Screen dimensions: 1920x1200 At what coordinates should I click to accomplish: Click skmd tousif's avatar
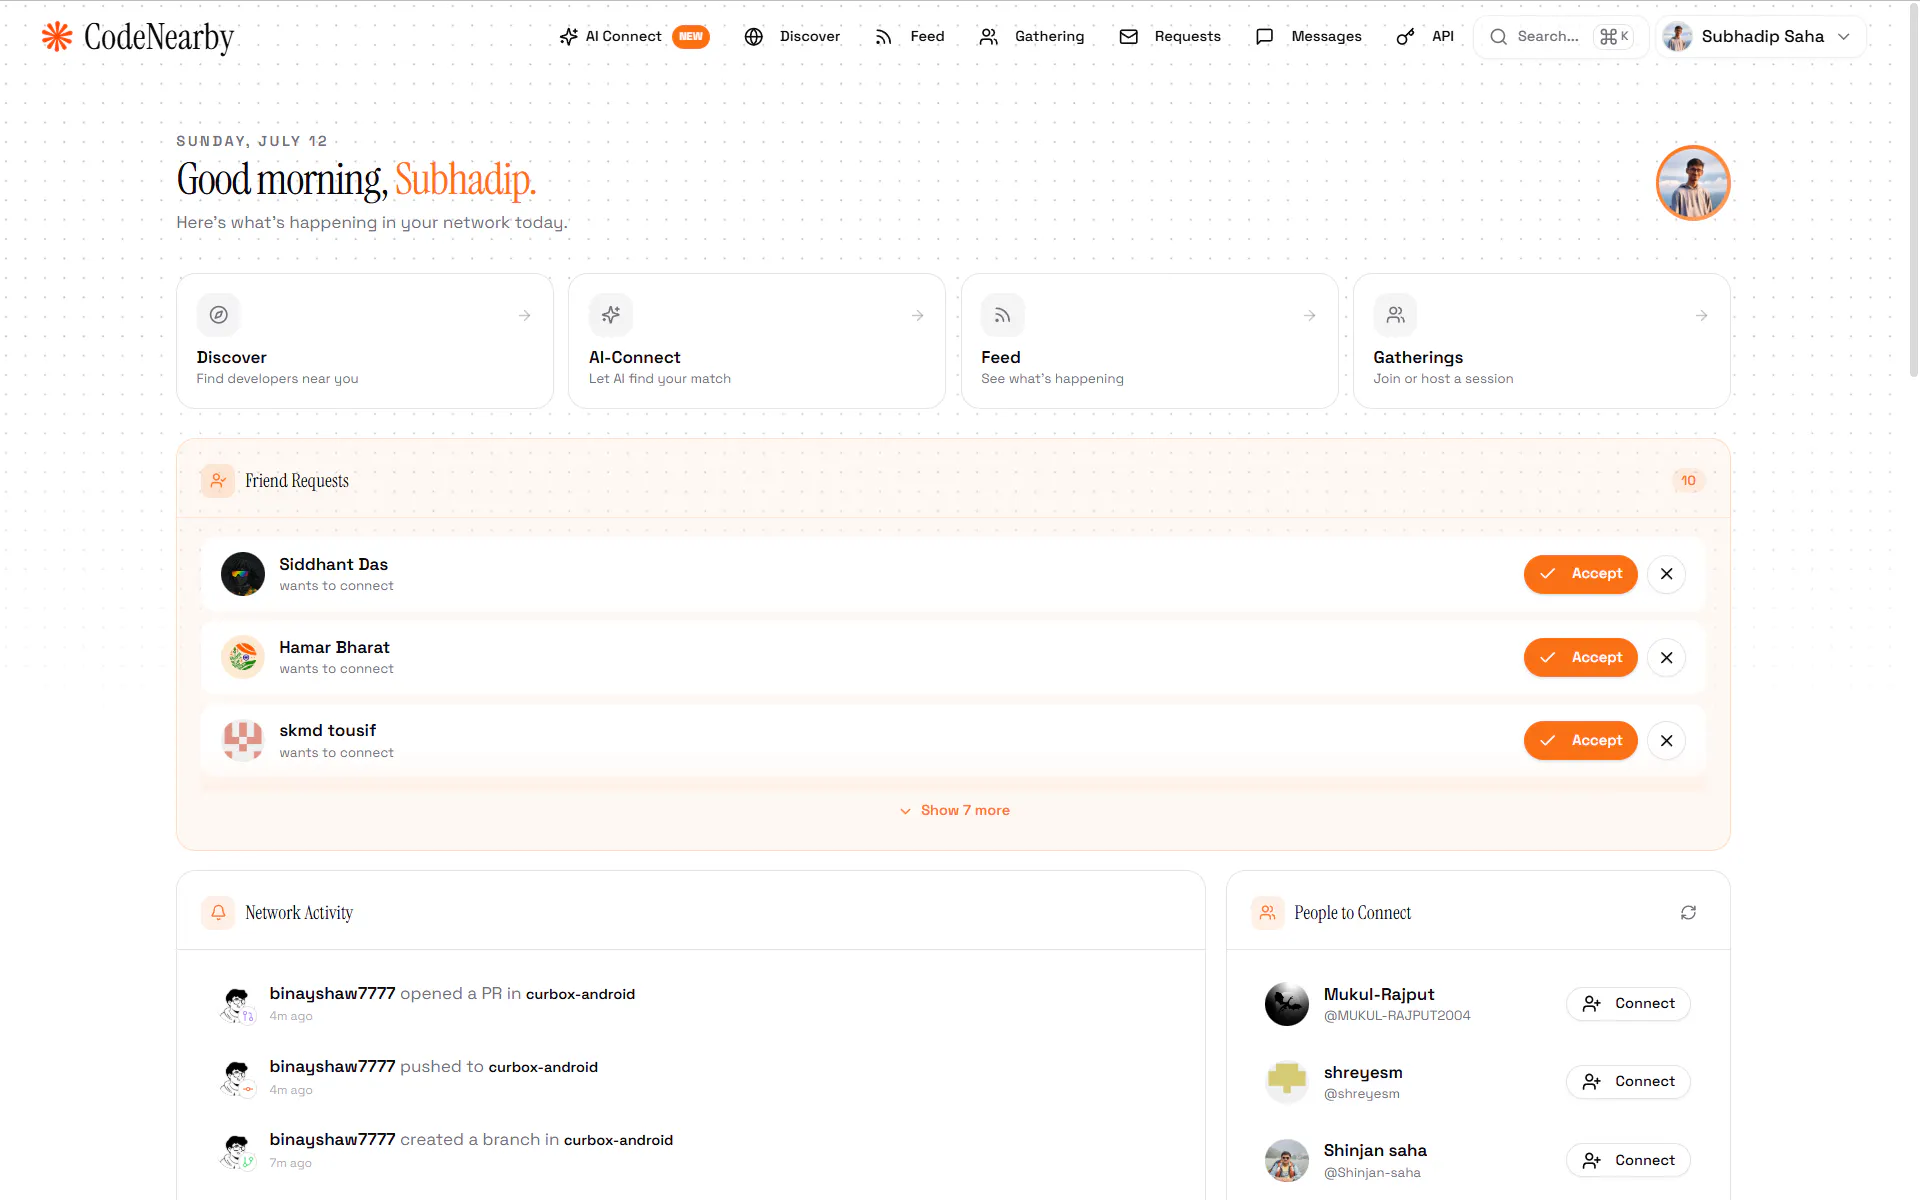(x=243, y=741)
